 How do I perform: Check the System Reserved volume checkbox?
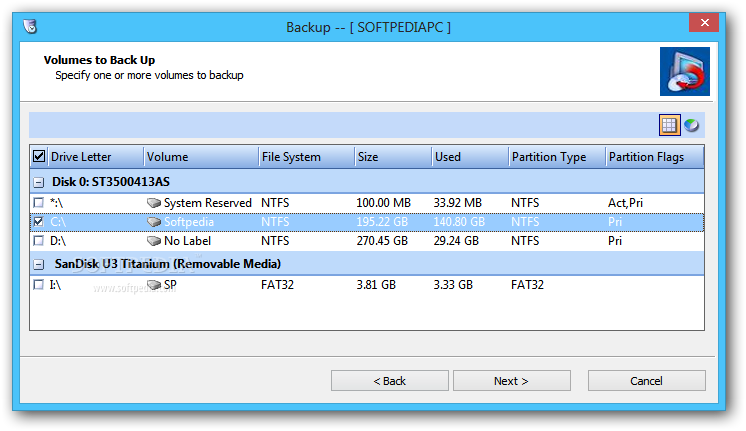pos(38,203)
